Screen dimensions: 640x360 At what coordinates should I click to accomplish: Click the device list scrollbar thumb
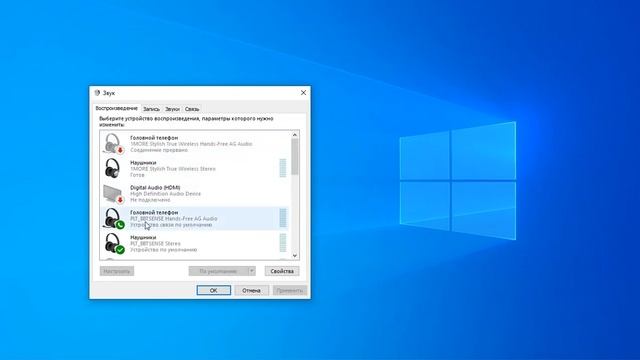[x=295, y=157]
